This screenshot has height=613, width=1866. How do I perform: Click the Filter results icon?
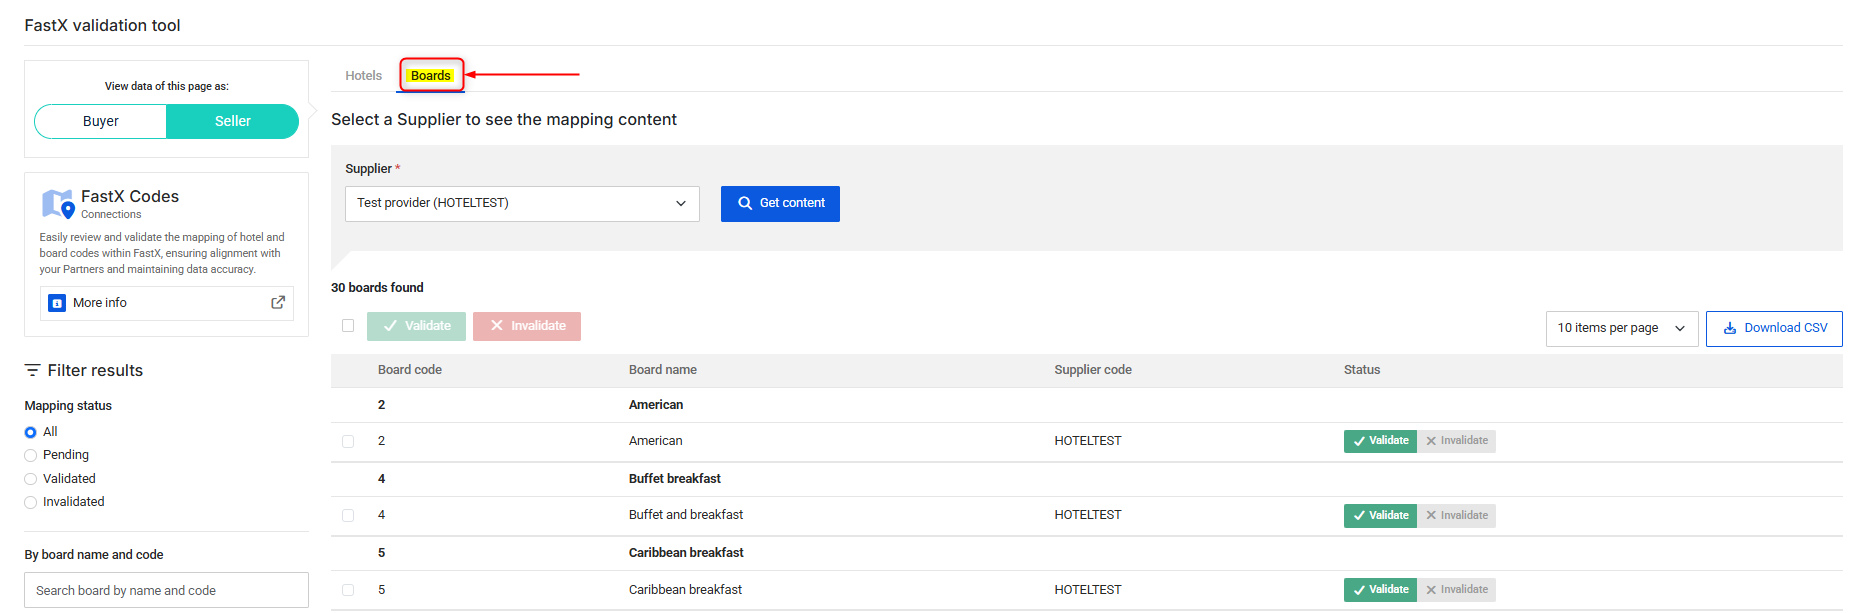(x=33, y=371)
